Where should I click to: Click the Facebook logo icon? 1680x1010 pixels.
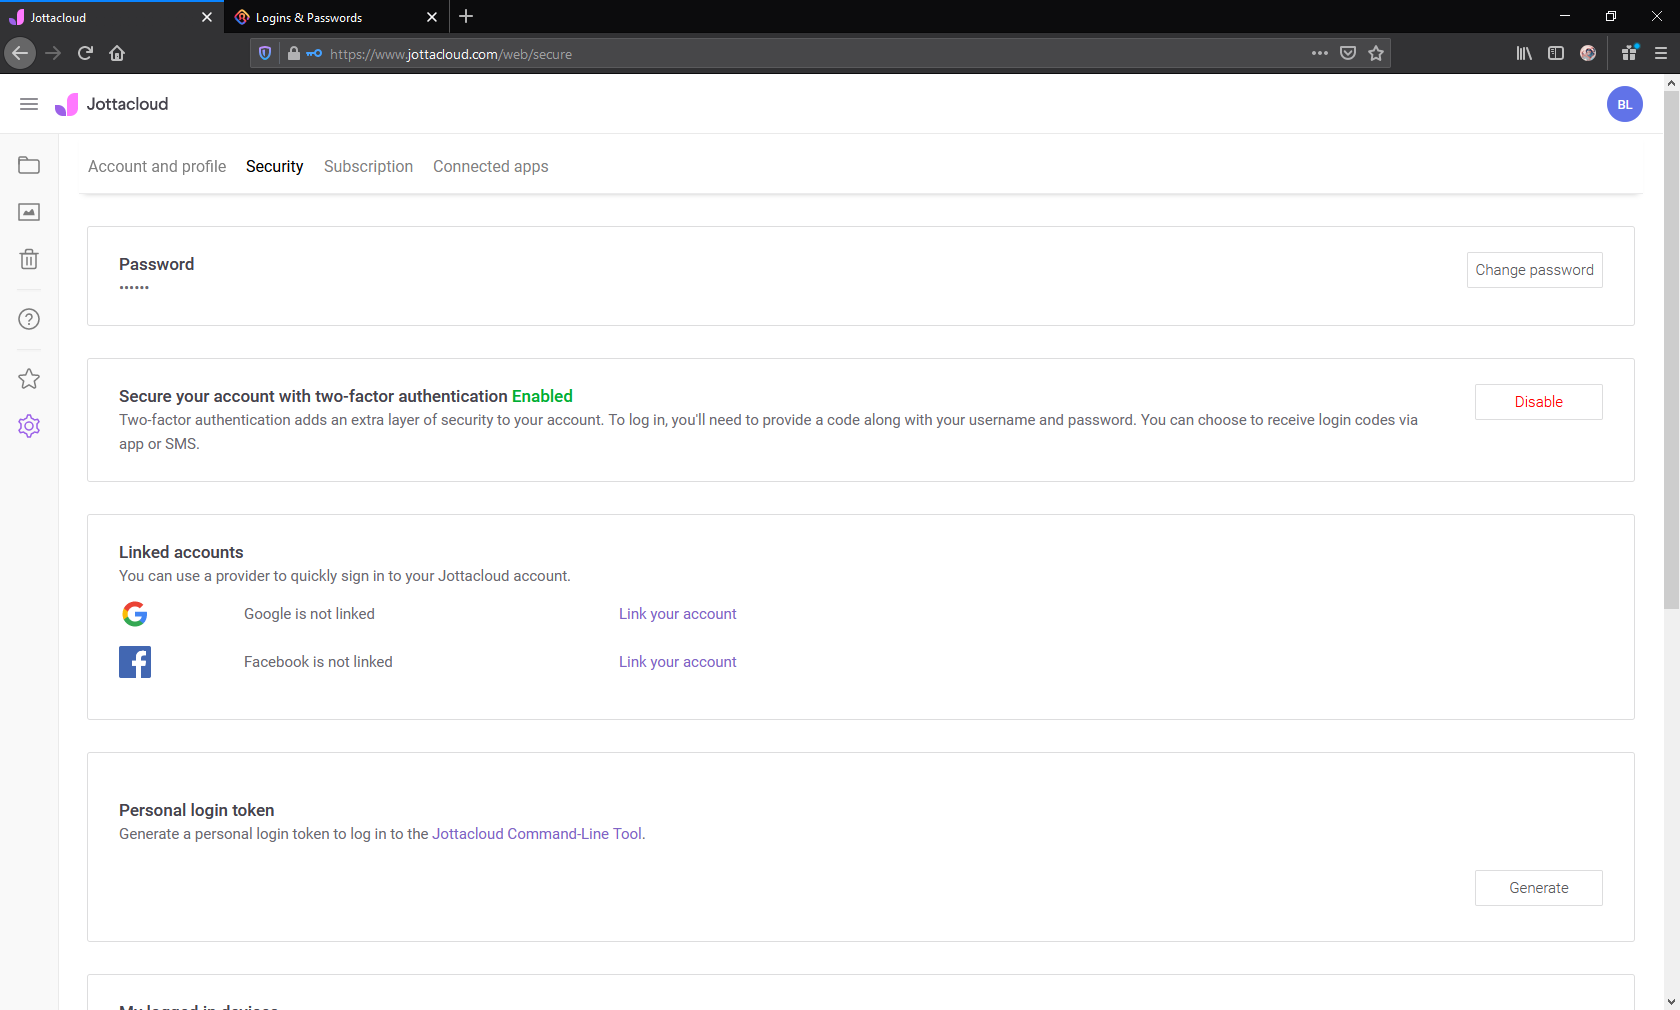click(x=135, y=662)
